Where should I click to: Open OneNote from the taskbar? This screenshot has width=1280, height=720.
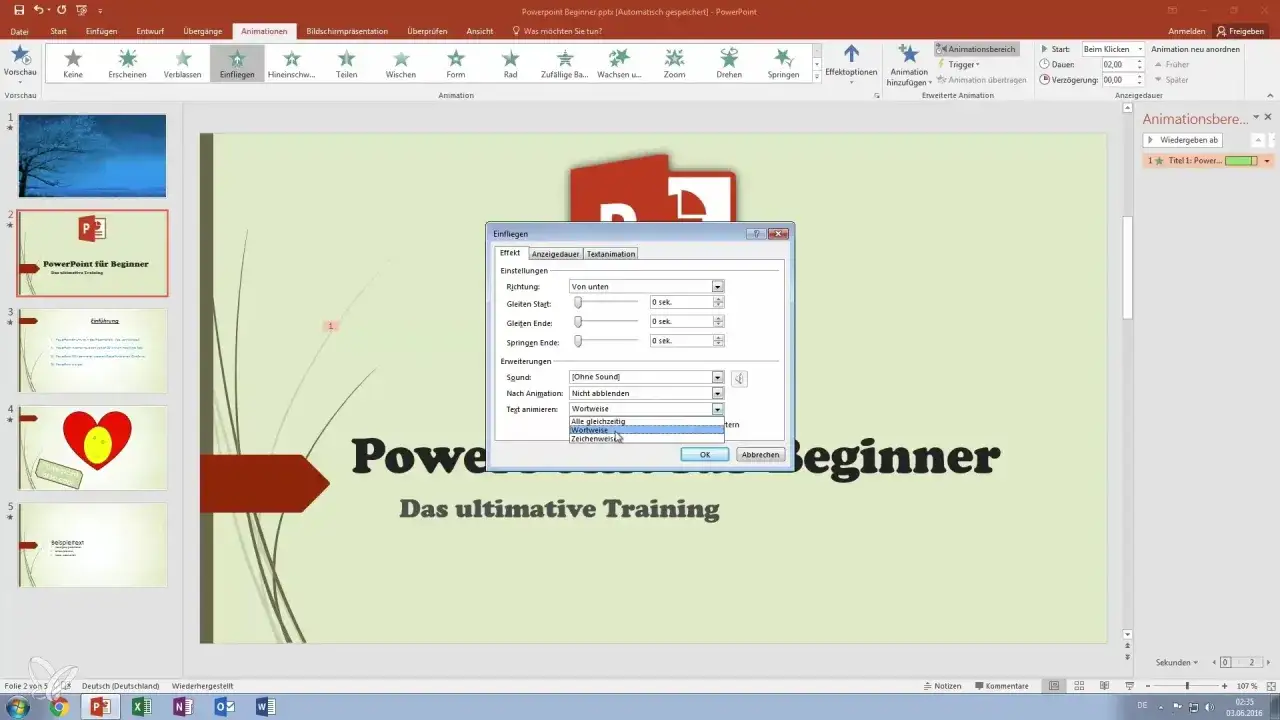183,707
